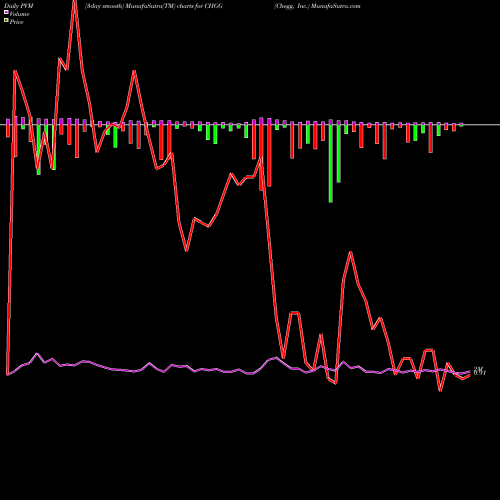Image resolution: width=500 pixels, height=500 pixels.
Task: Select the Price legend label
Action: pos(16,22)
